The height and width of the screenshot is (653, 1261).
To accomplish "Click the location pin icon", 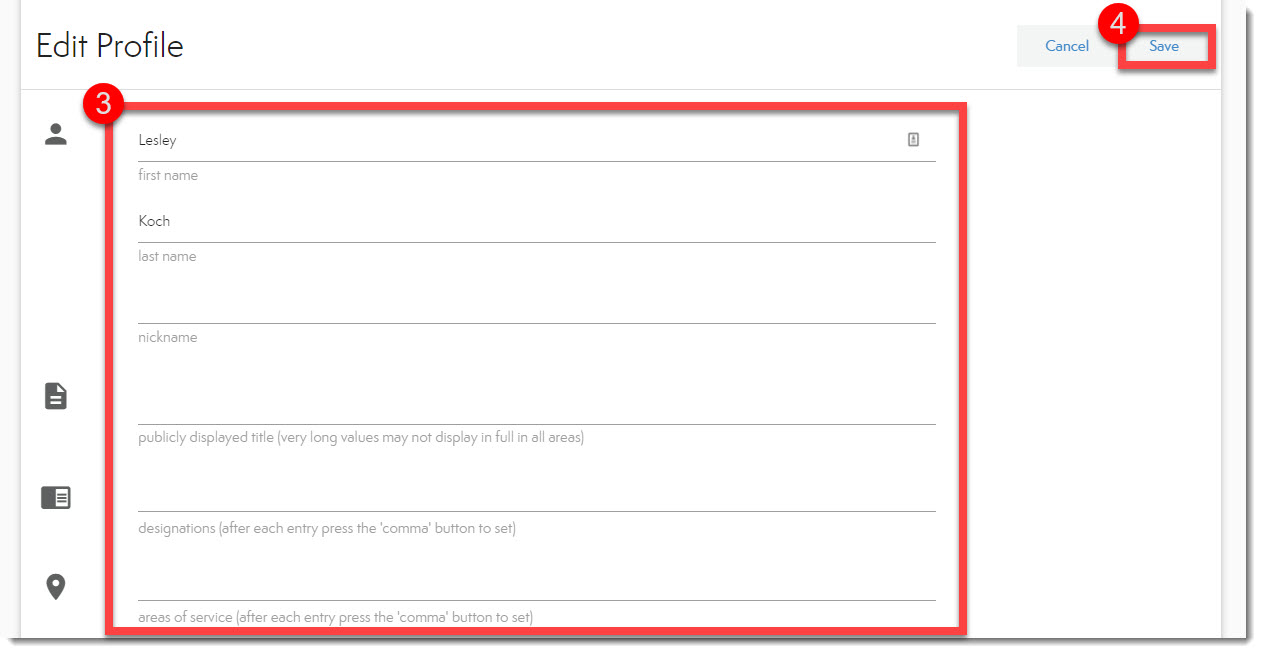I will click(x=56, y=587).
